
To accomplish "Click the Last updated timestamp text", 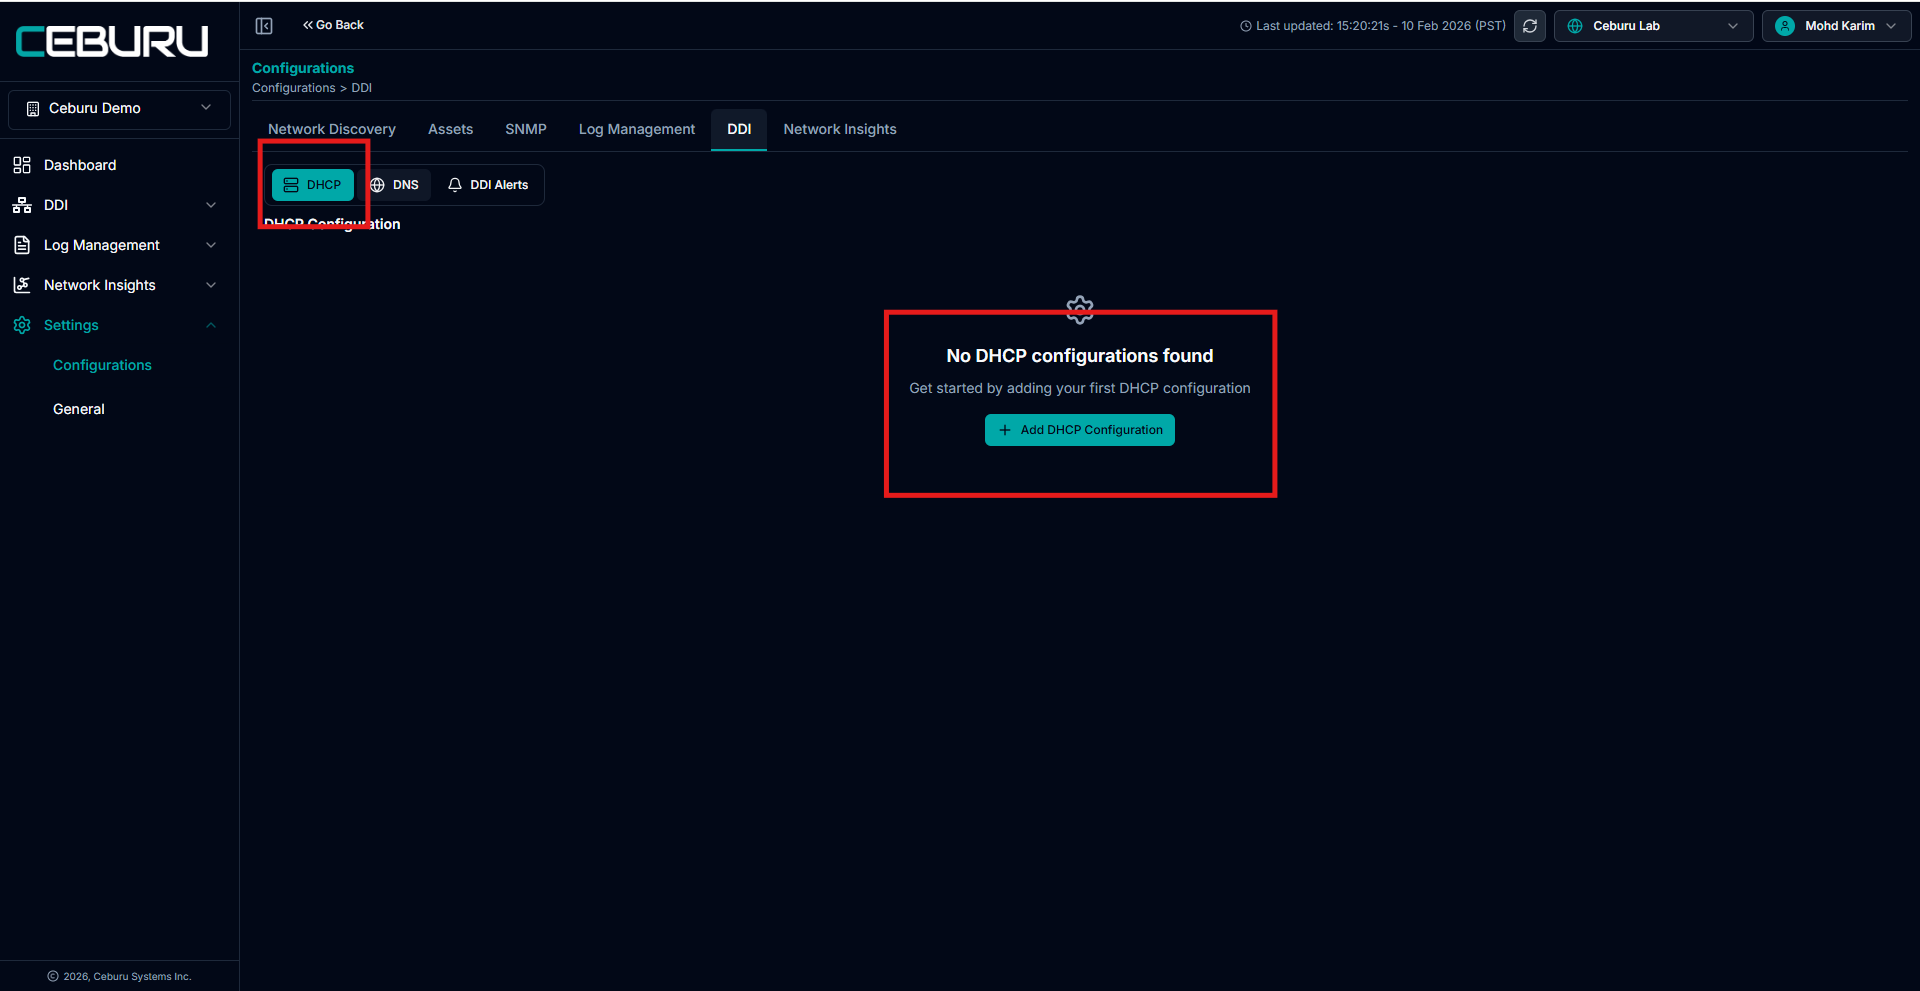I will [x=1381, y=26].
